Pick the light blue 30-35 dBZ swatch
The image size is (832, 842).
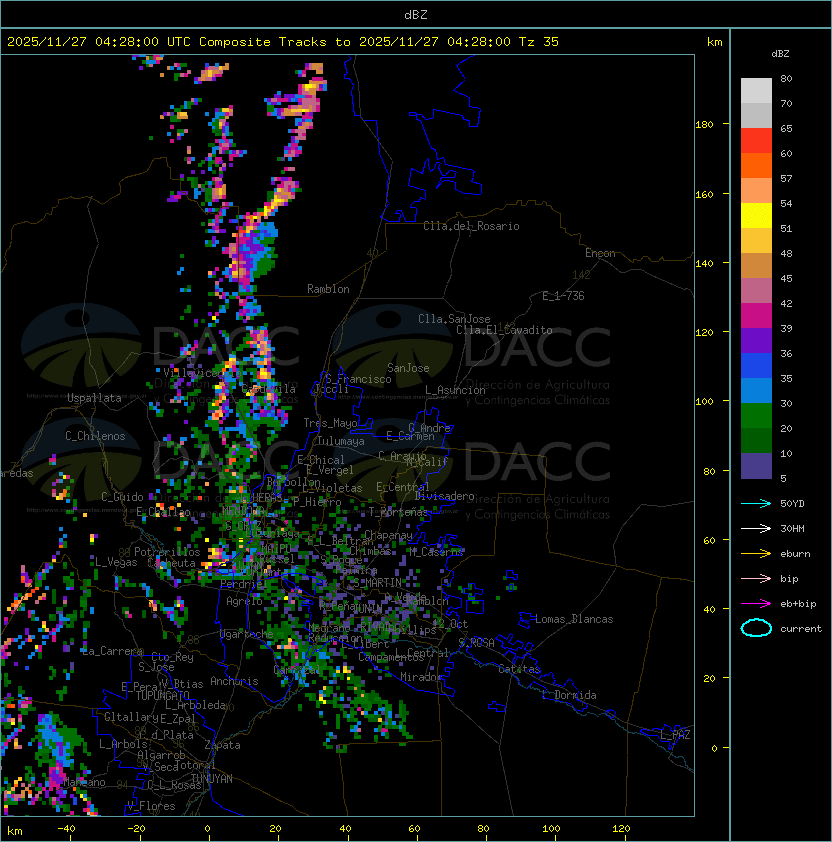point(756,390)
